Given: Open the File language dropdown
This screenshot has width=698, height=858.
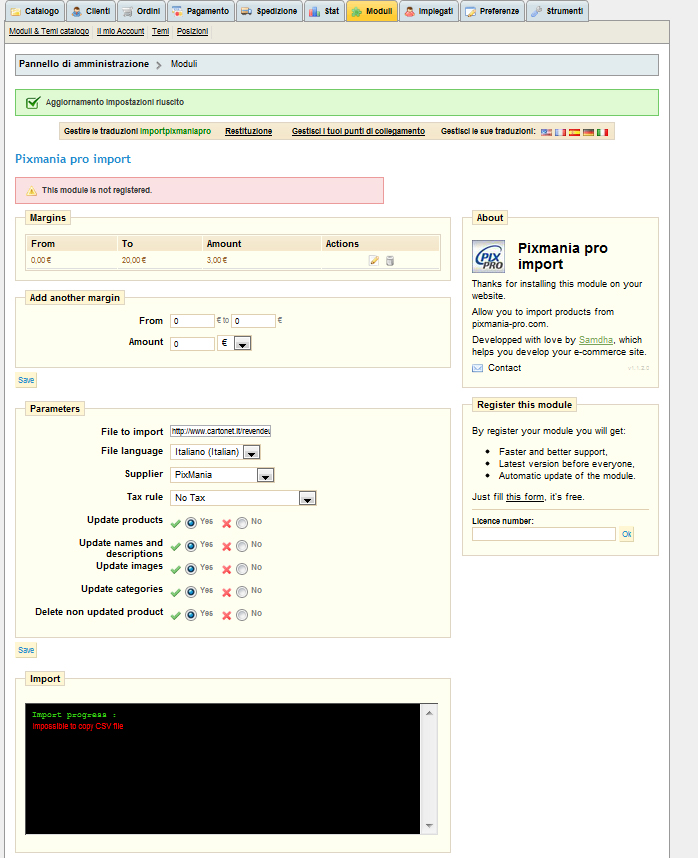Looking at the screenshot, I should click(215, 452).
